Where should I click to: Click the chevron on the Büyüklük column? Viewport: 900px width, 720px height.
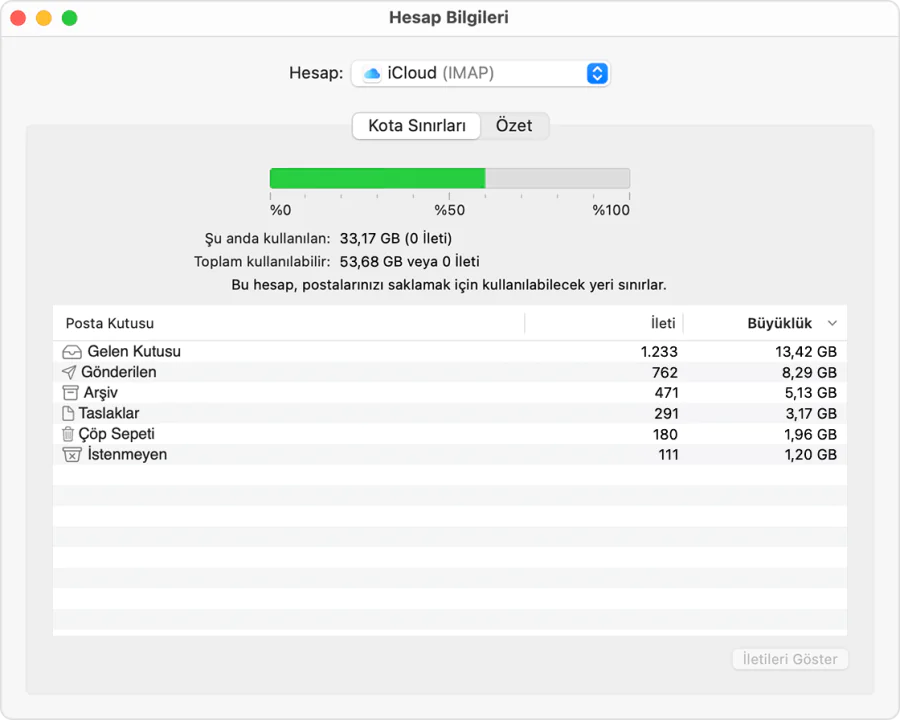832,323
